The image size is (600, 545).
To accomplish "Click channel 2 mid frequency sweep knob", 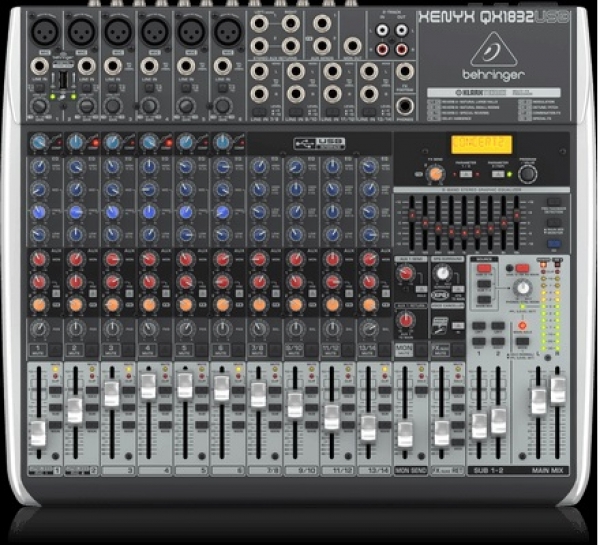I will pyautogui.click(x=76, y=212).
